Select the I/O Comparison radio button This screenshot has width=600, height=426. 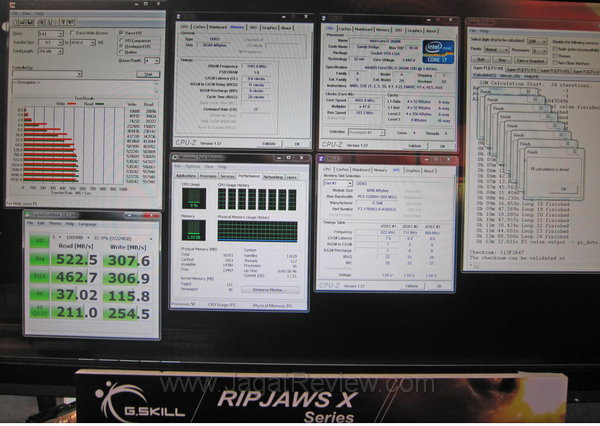(x=121, y=40)
